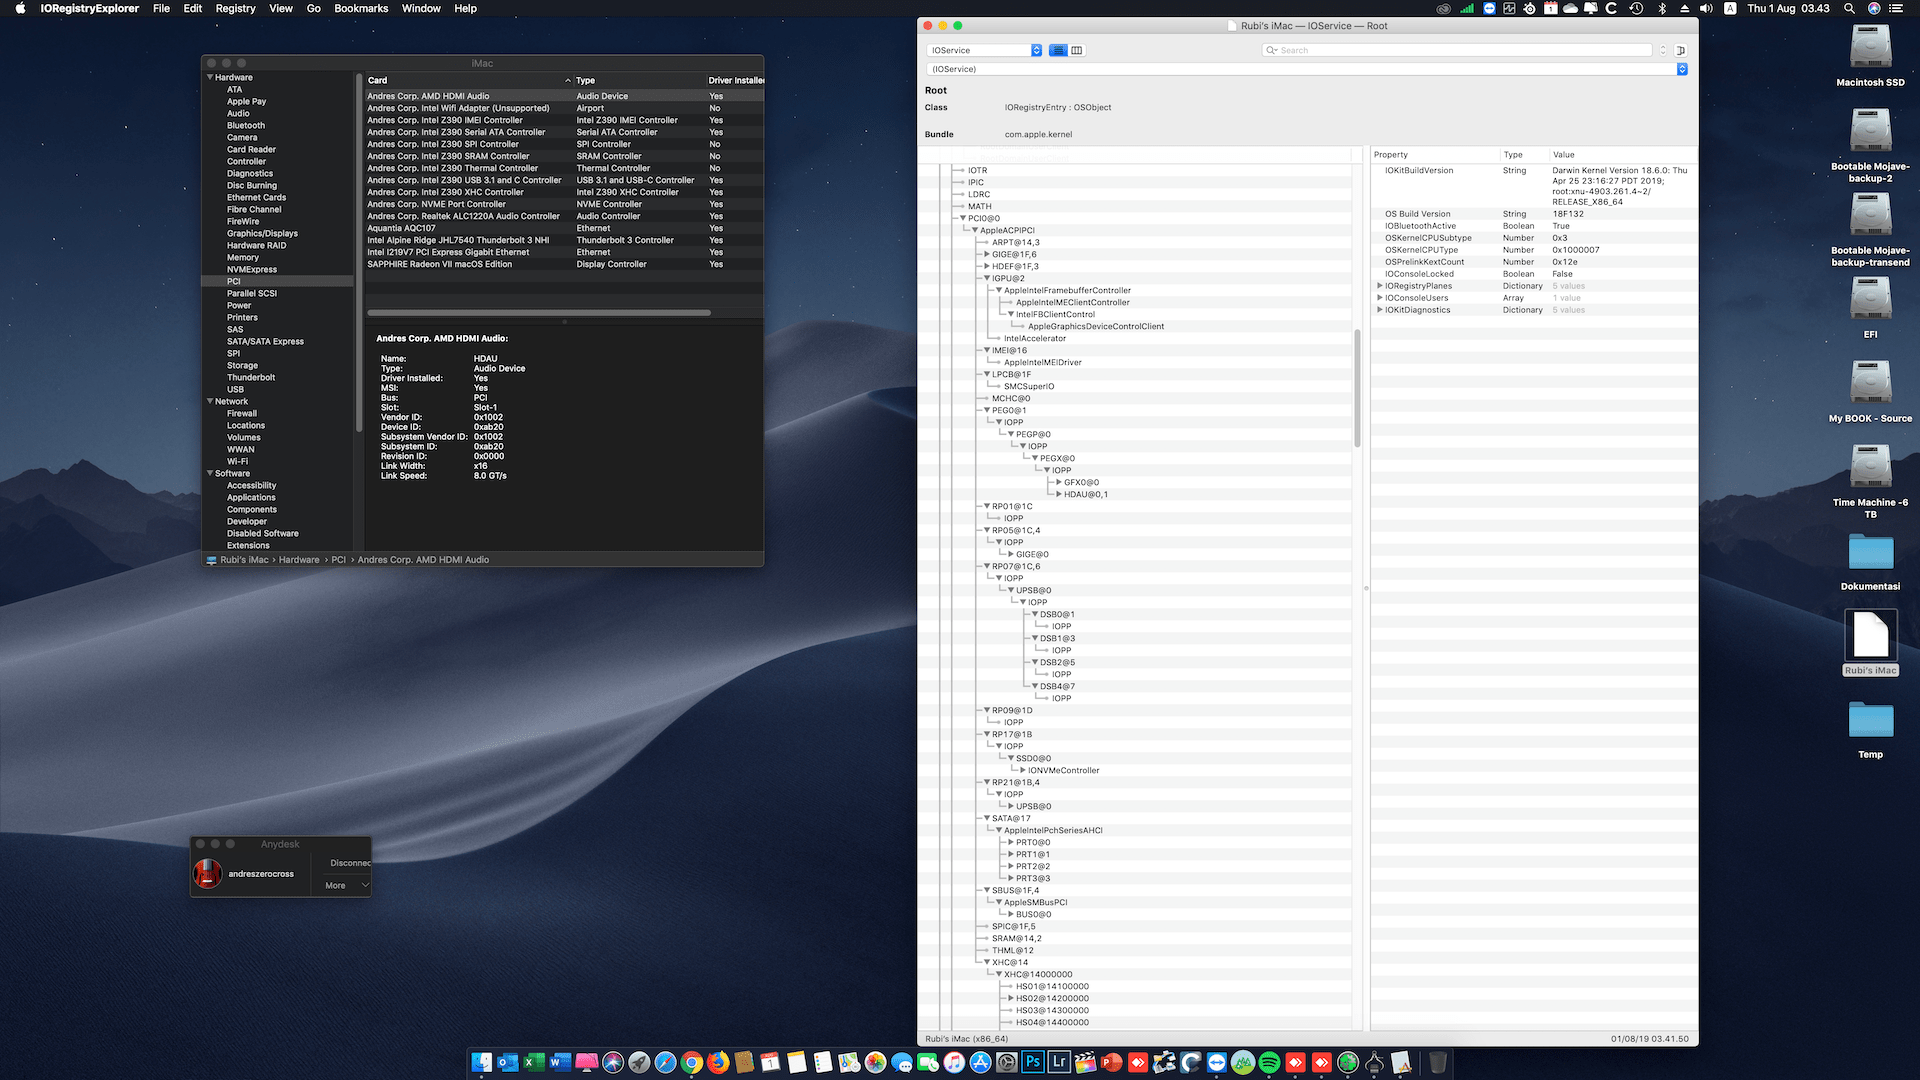Select the Macintosh SSD desktop drive
Image resolution: width=1920 pixels, height=1080 pixels.
click(1870, 56)
